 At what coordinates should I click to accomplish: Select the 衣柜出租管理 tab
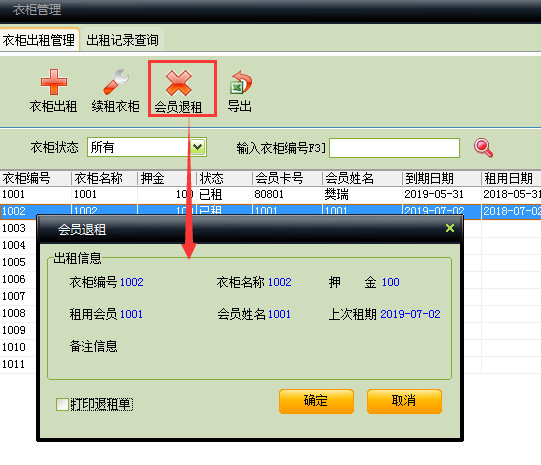tap(39, 40)
